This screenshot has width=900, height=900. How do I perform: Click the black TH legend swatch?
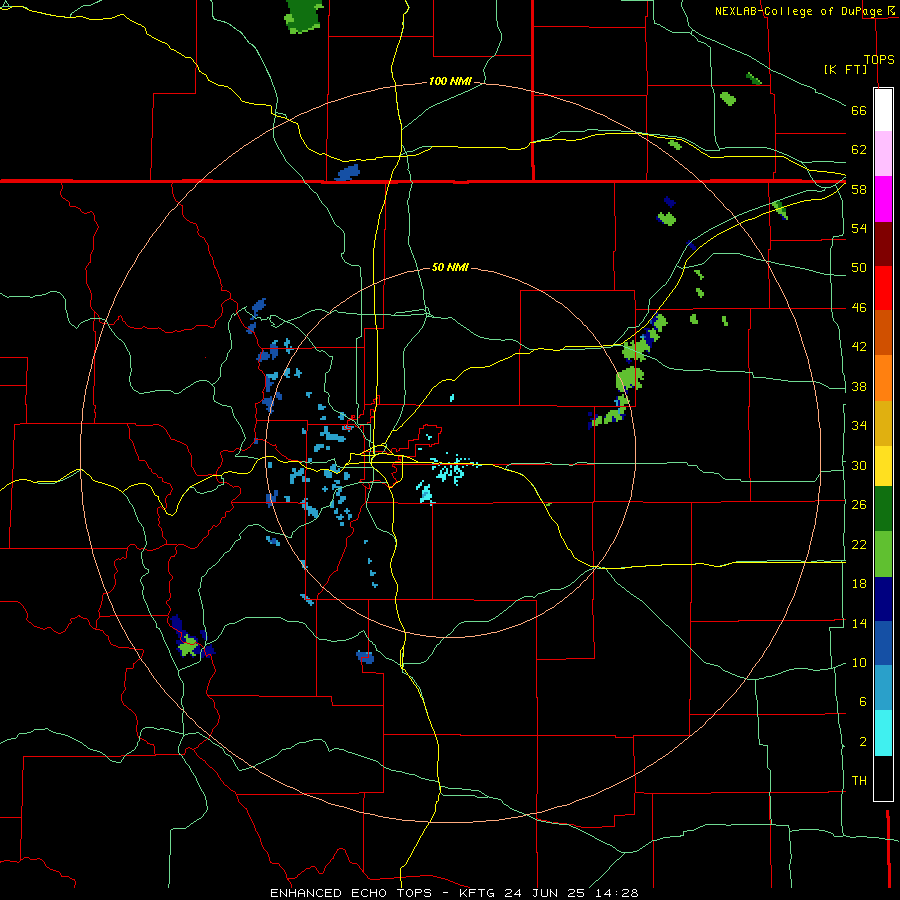[883, 778]
